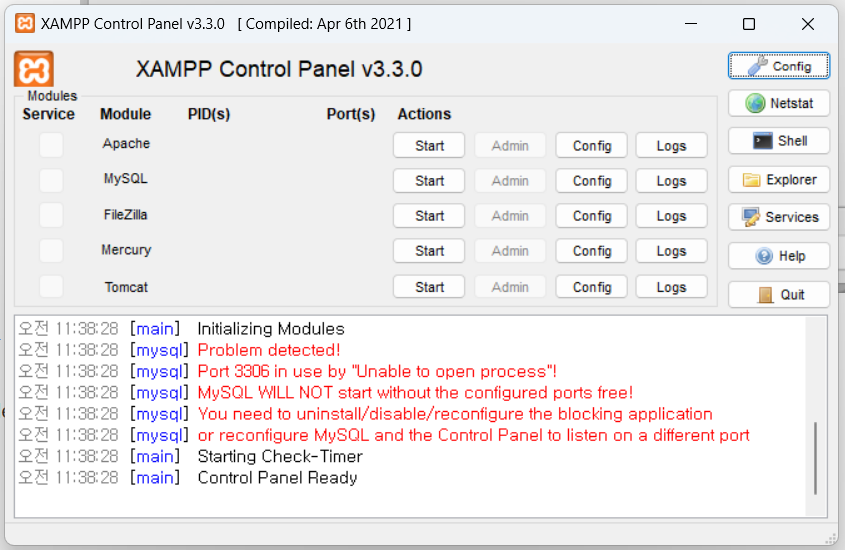Click the 'Control Panel Ready' log entry
The height and width of the screenshot is (550, 845).
(277, 478)
